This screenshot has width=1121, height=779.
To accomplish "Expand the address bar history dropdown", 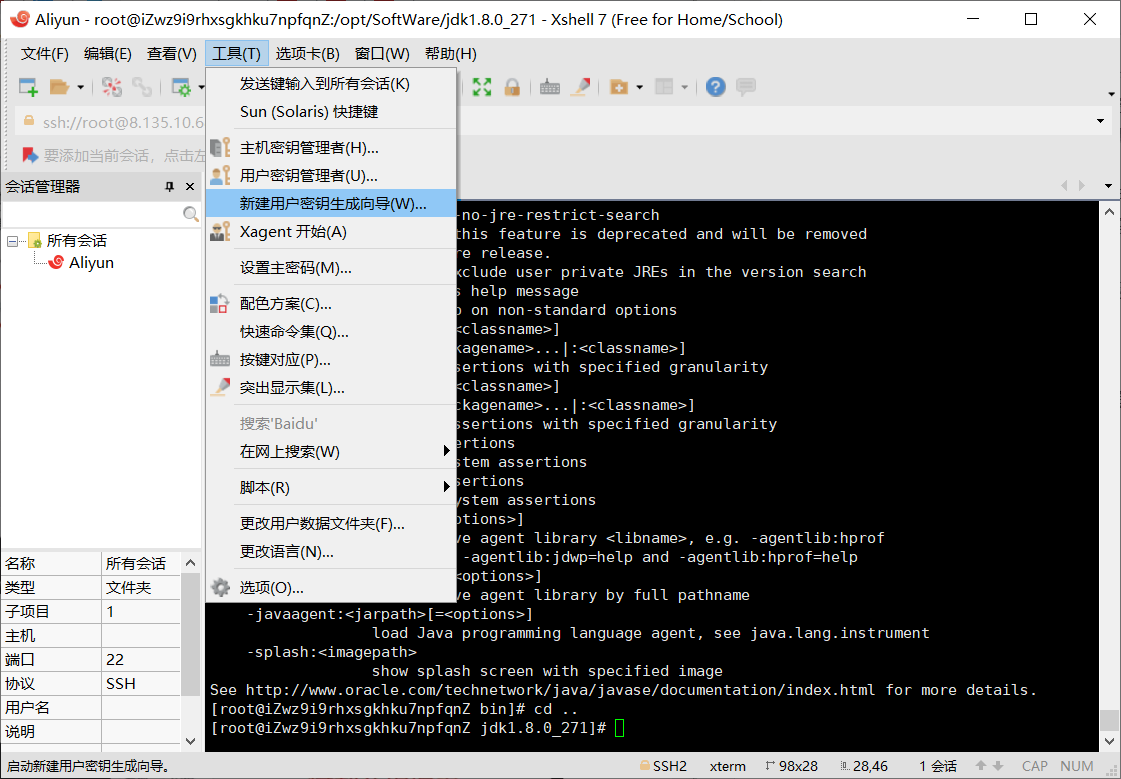I will pos(1100,121).
